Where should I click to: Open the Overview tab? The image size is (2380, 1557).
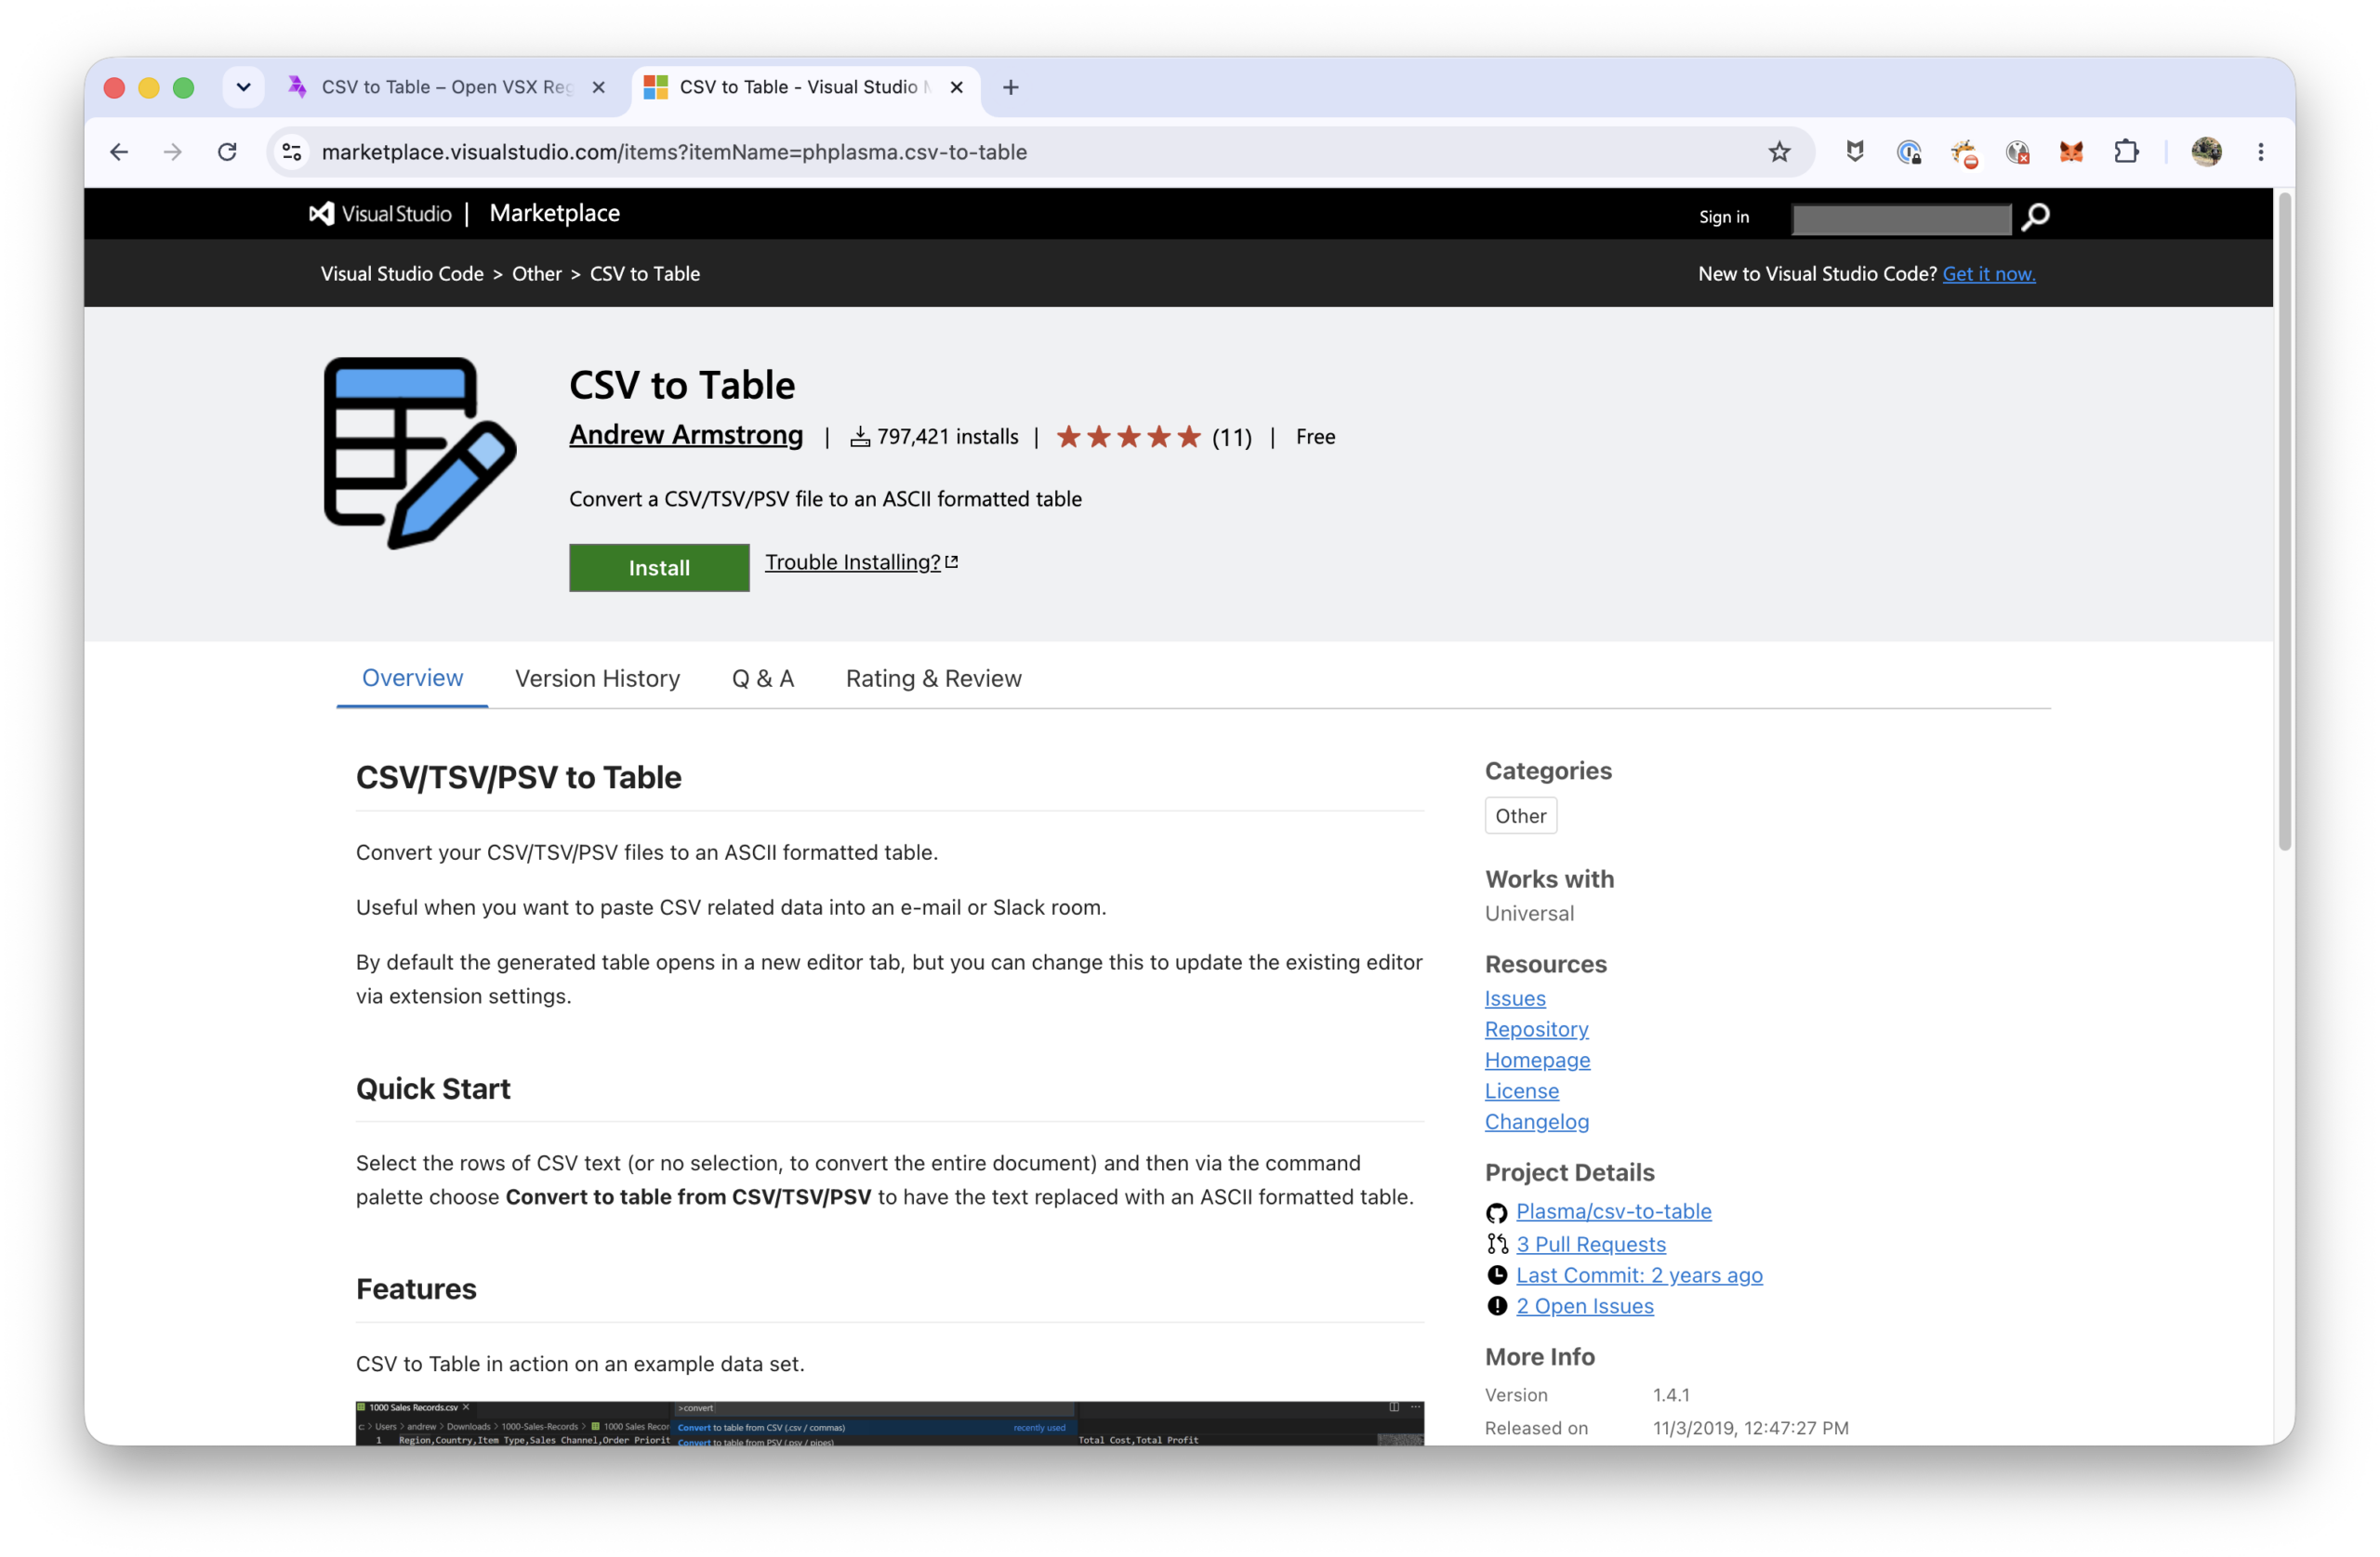pos(412,678)
